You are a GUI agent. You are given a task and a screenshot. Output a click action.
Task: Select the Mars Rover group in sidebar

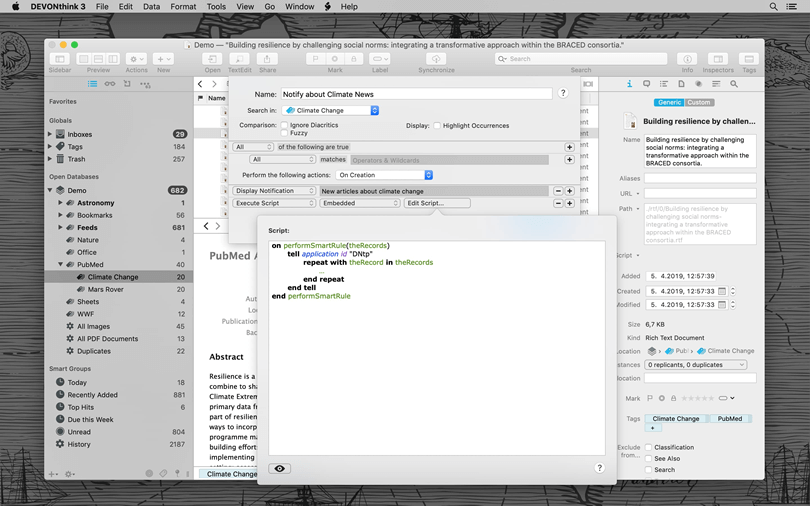pyautogui.click(x=119, y=289)
